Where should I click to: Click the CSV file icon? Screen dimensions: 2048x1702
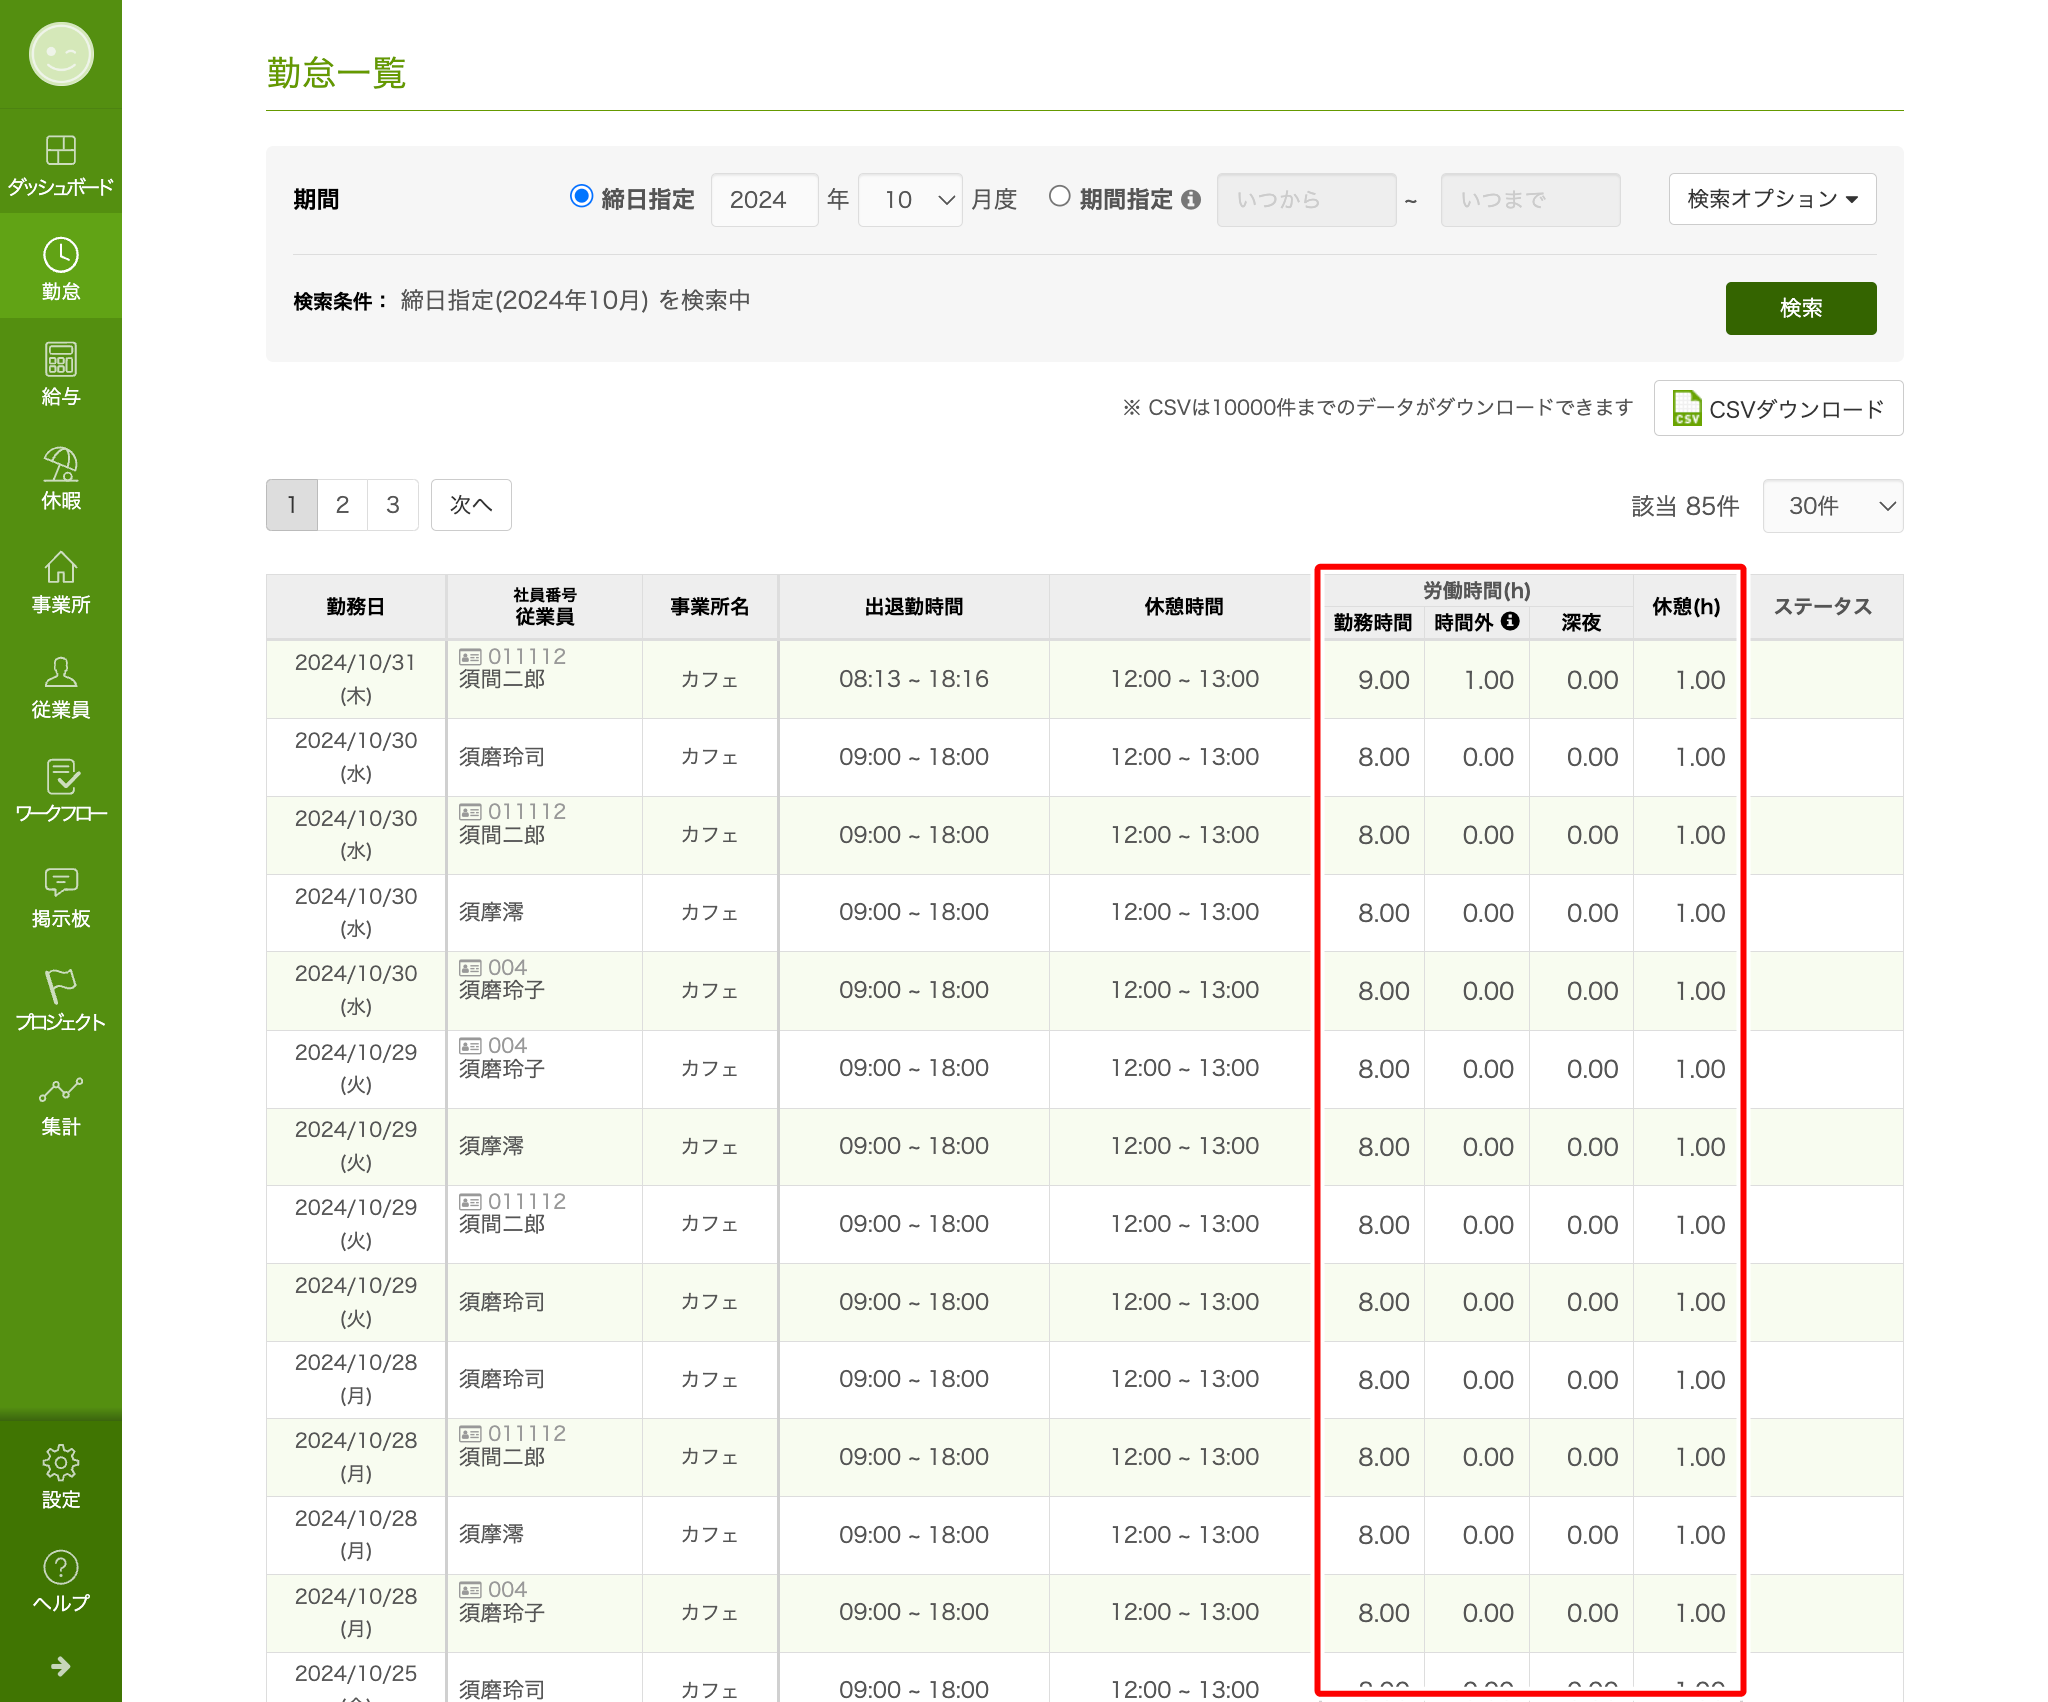pos(1687,408)
